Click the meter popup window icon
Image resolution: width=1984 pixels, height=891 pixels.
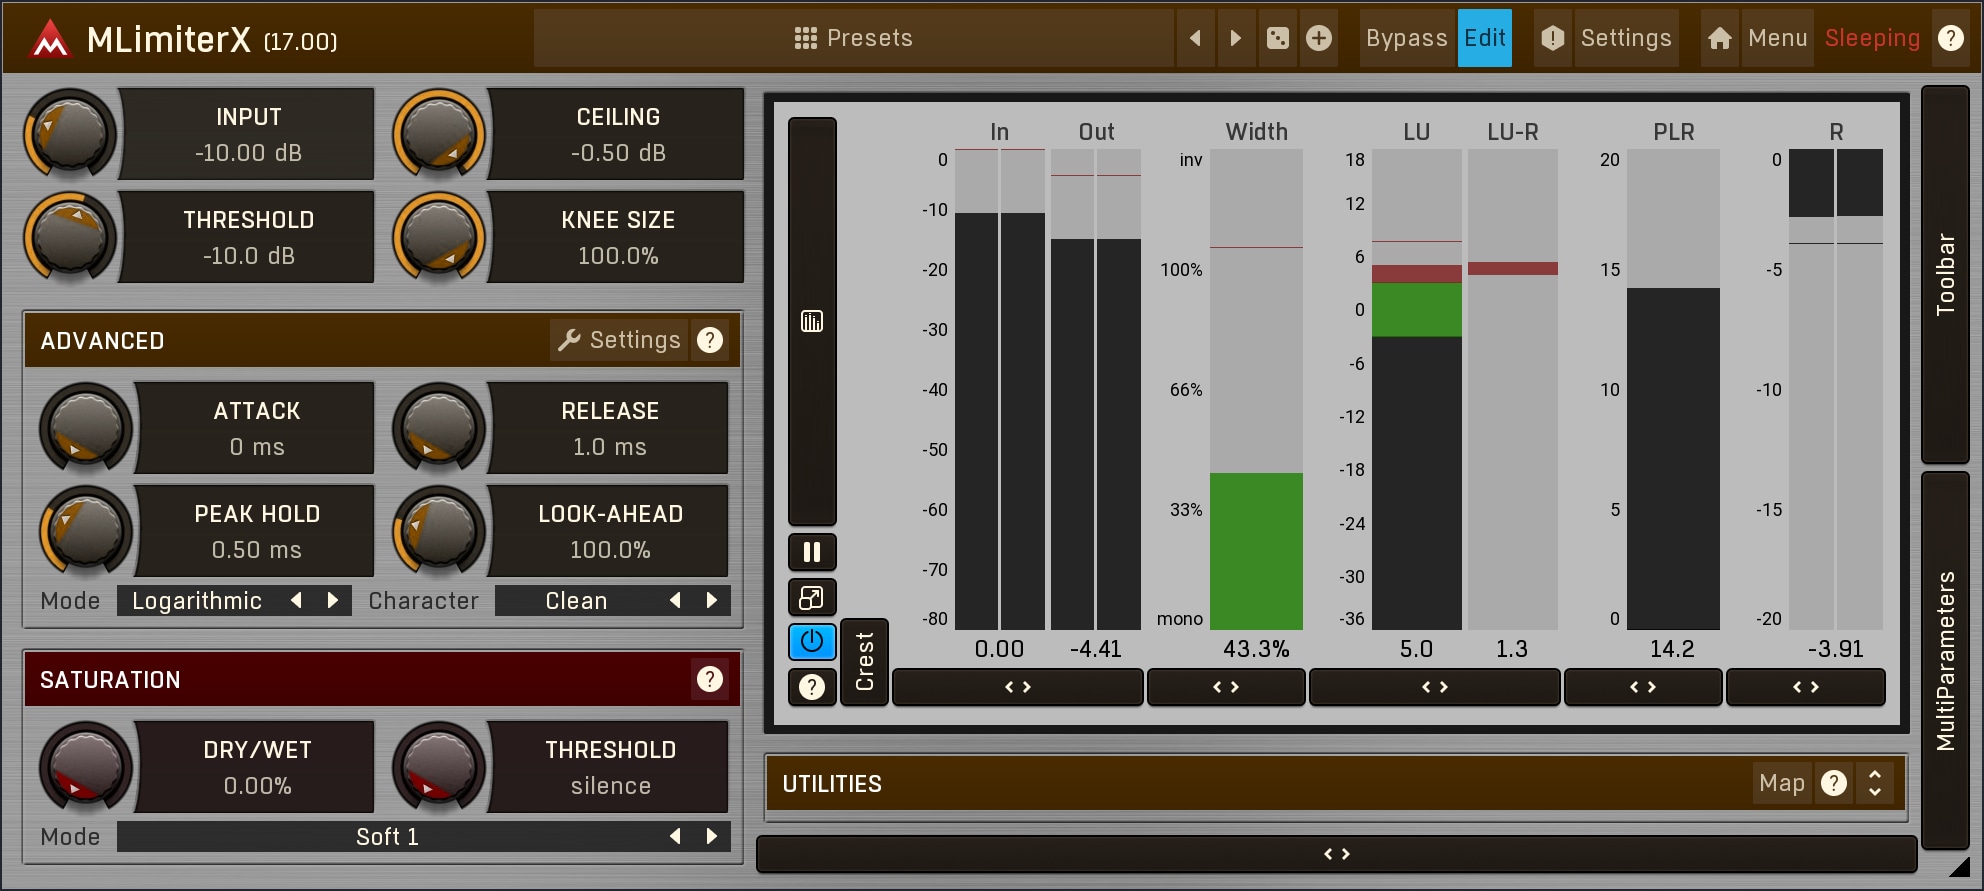click(811, 598)
